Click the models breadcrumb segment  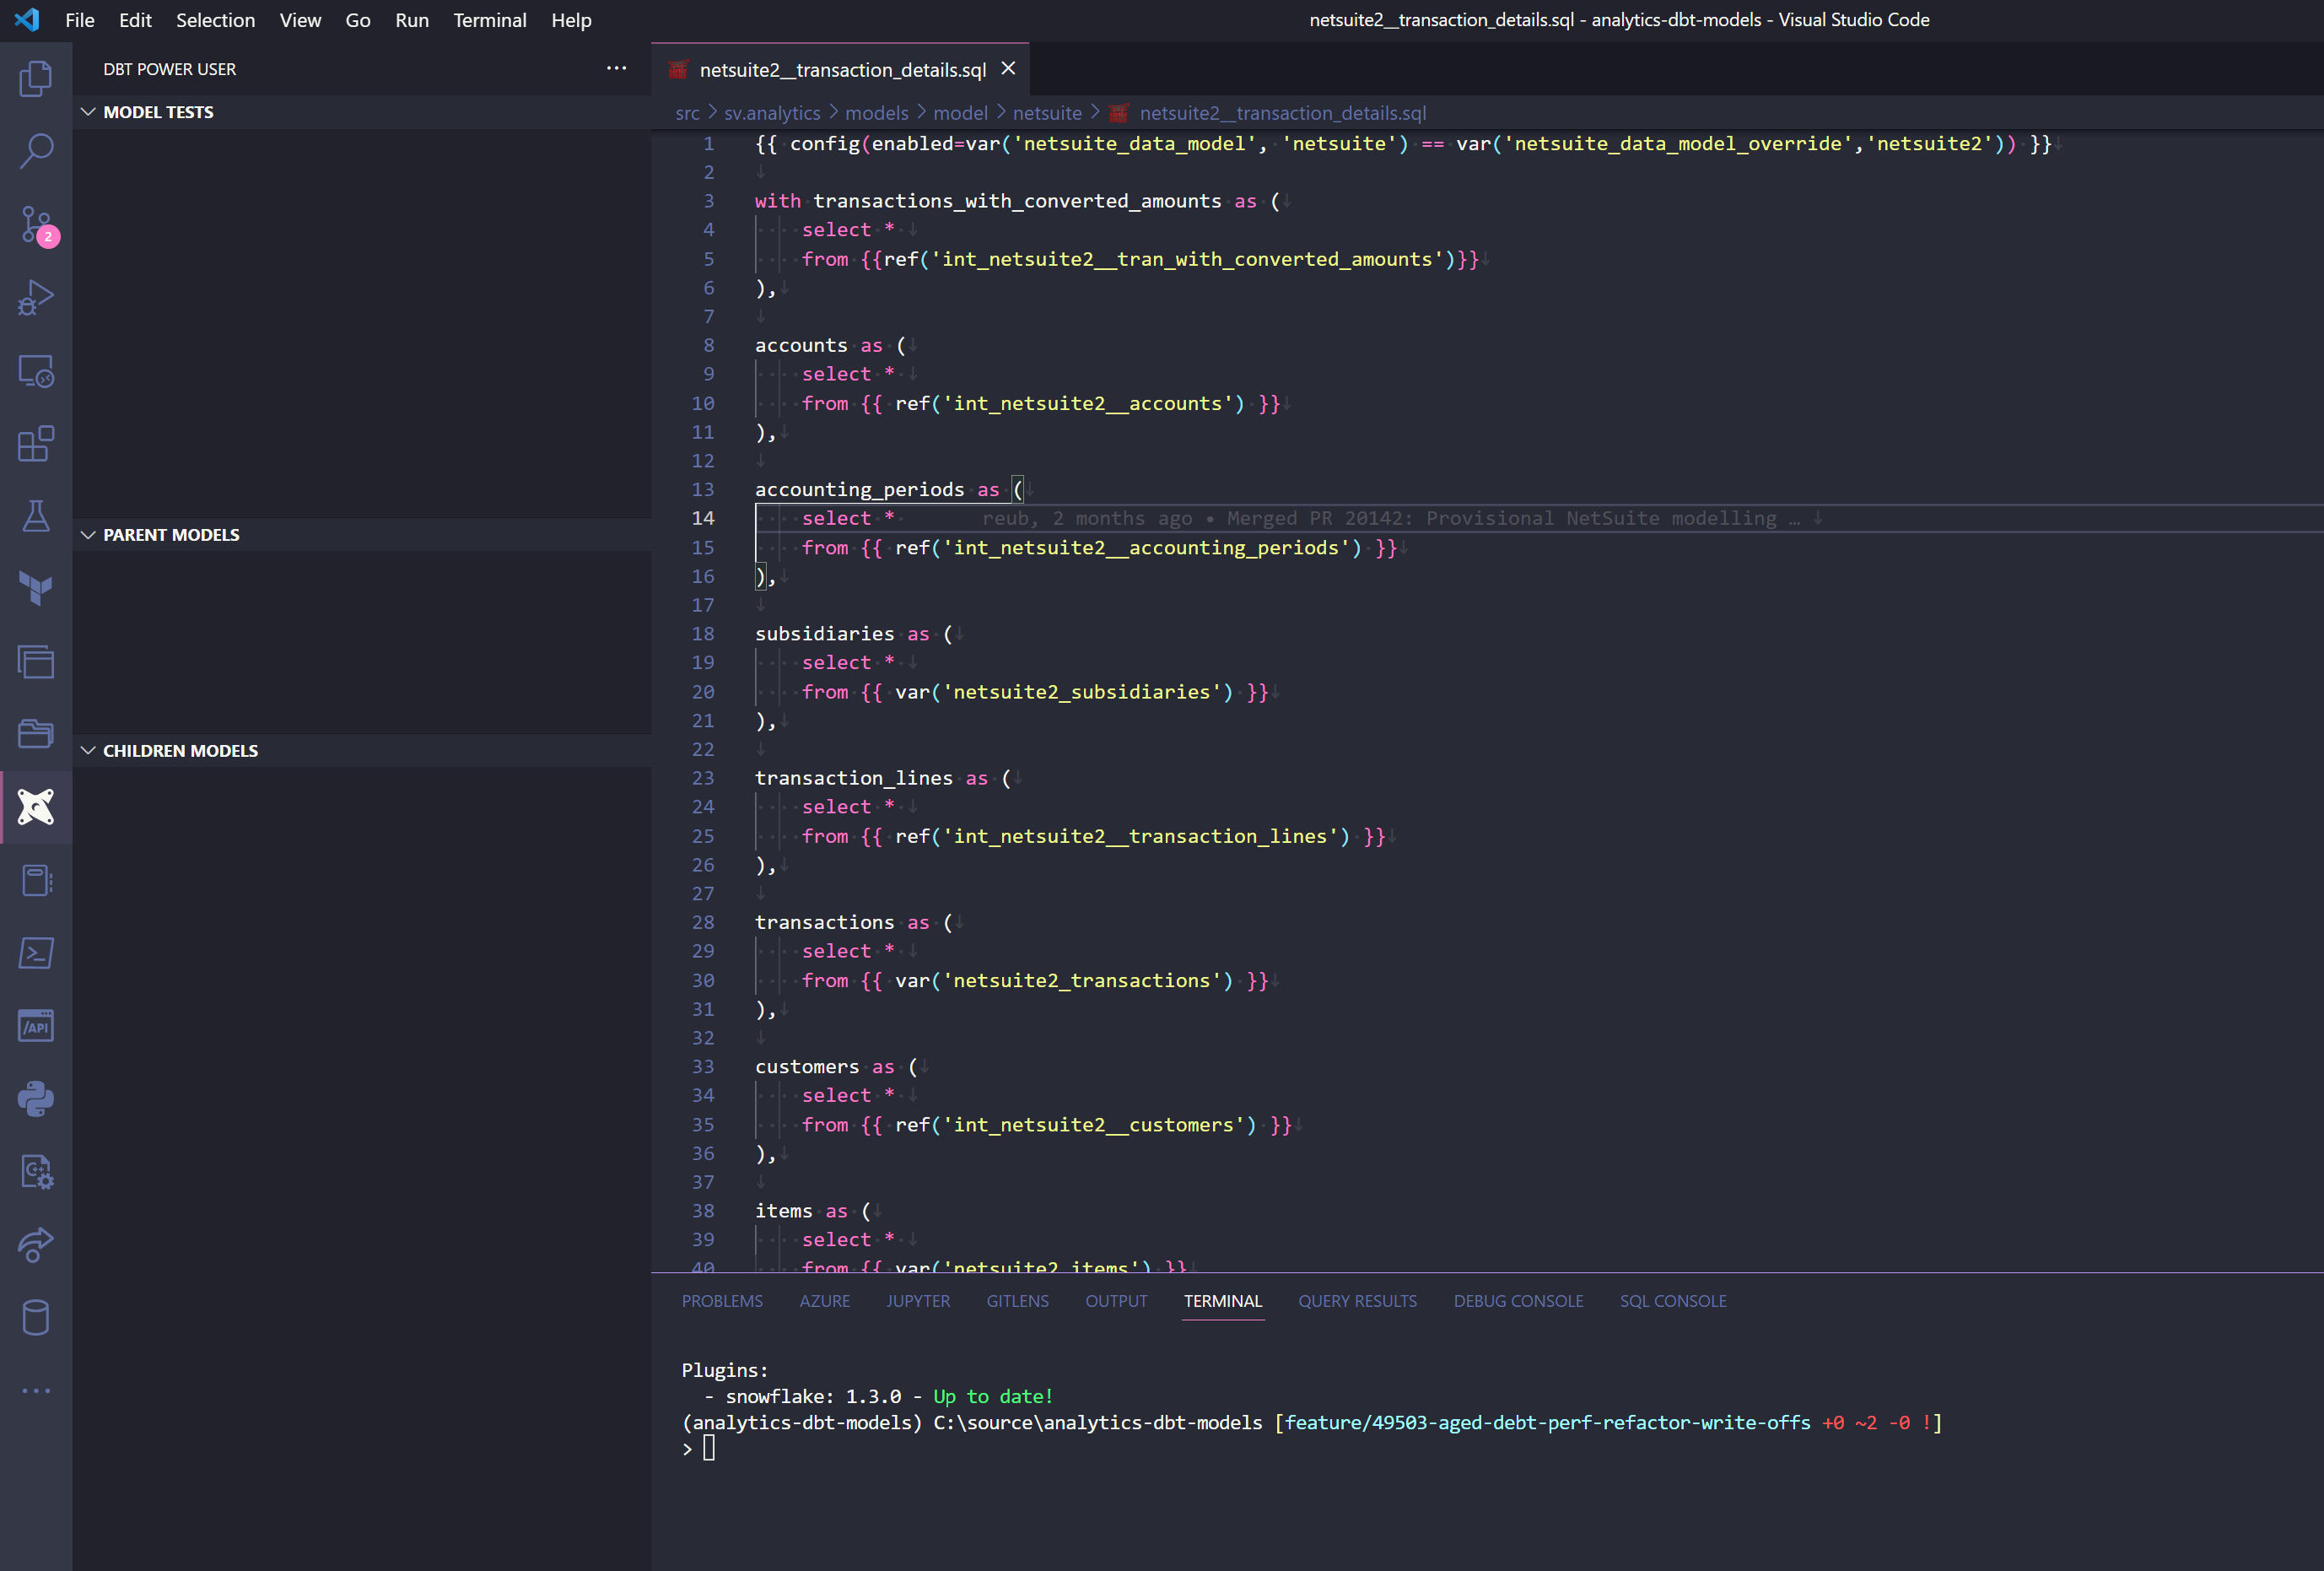tap(877, 113)
